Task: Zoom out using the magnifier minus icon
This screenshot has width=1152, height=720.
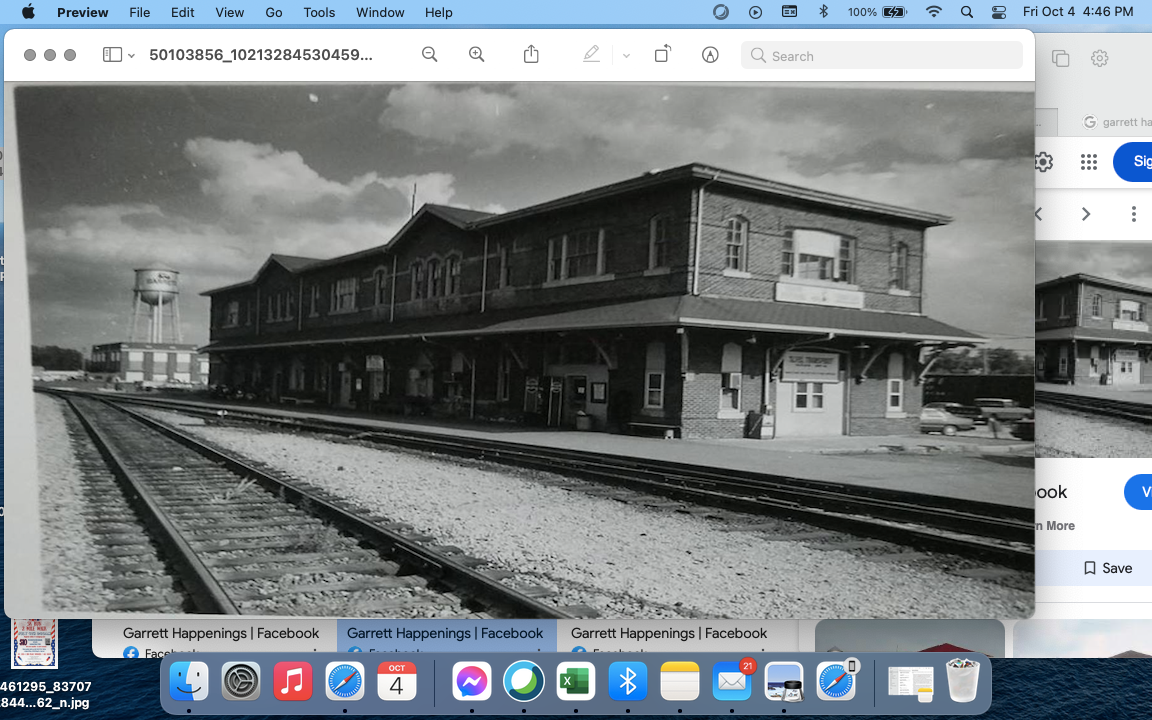Action: (430, 54)
